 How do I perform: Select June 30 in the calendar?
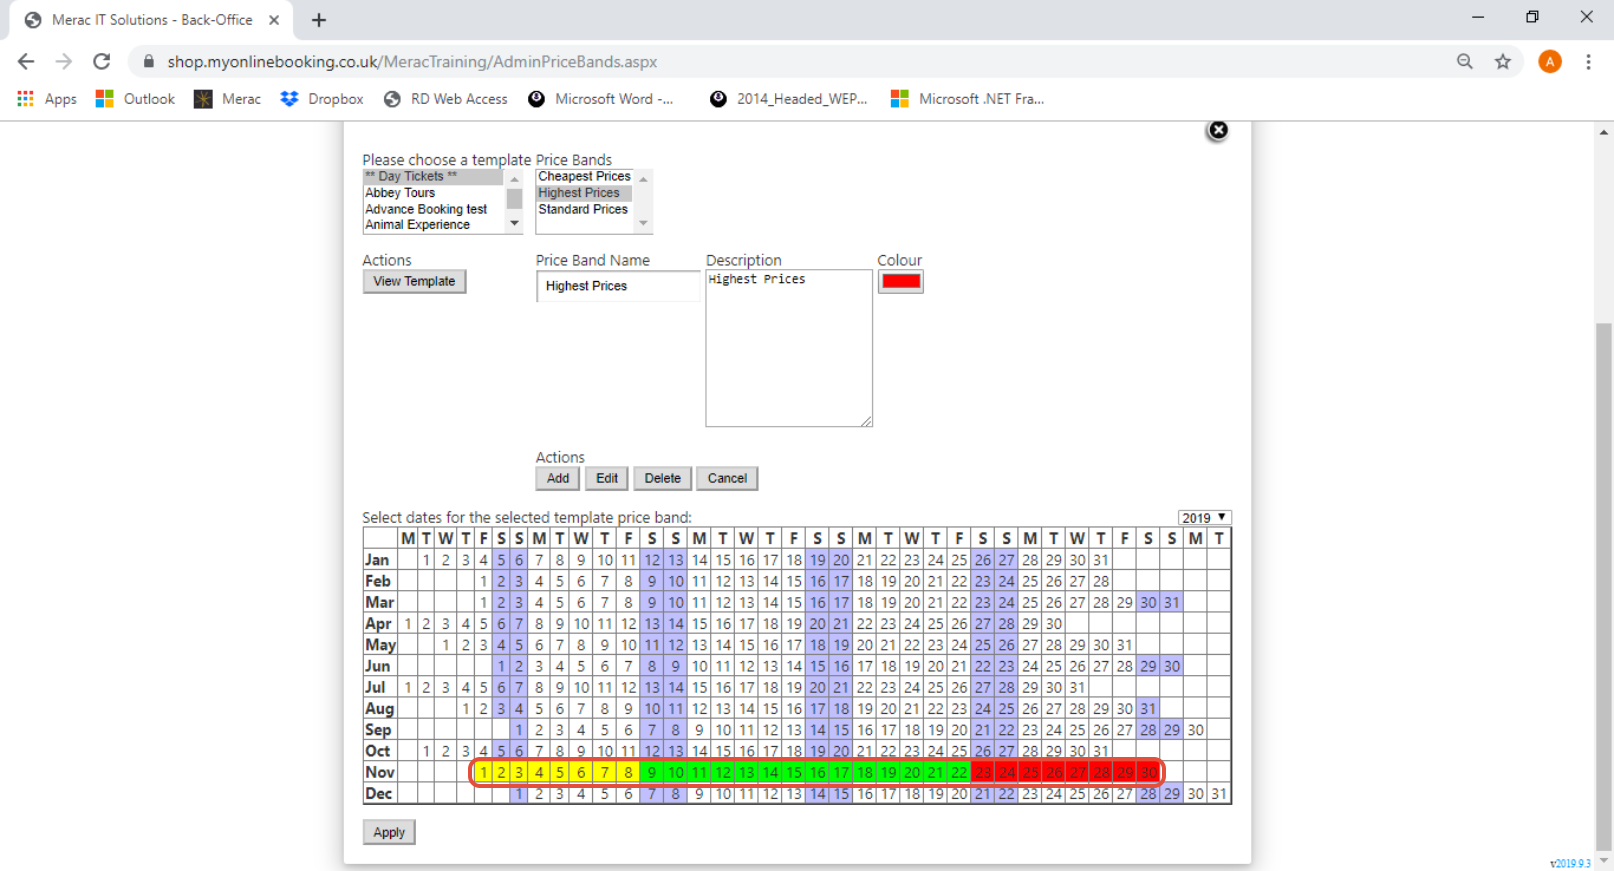pyautogui.click(x=1172, y=666)
